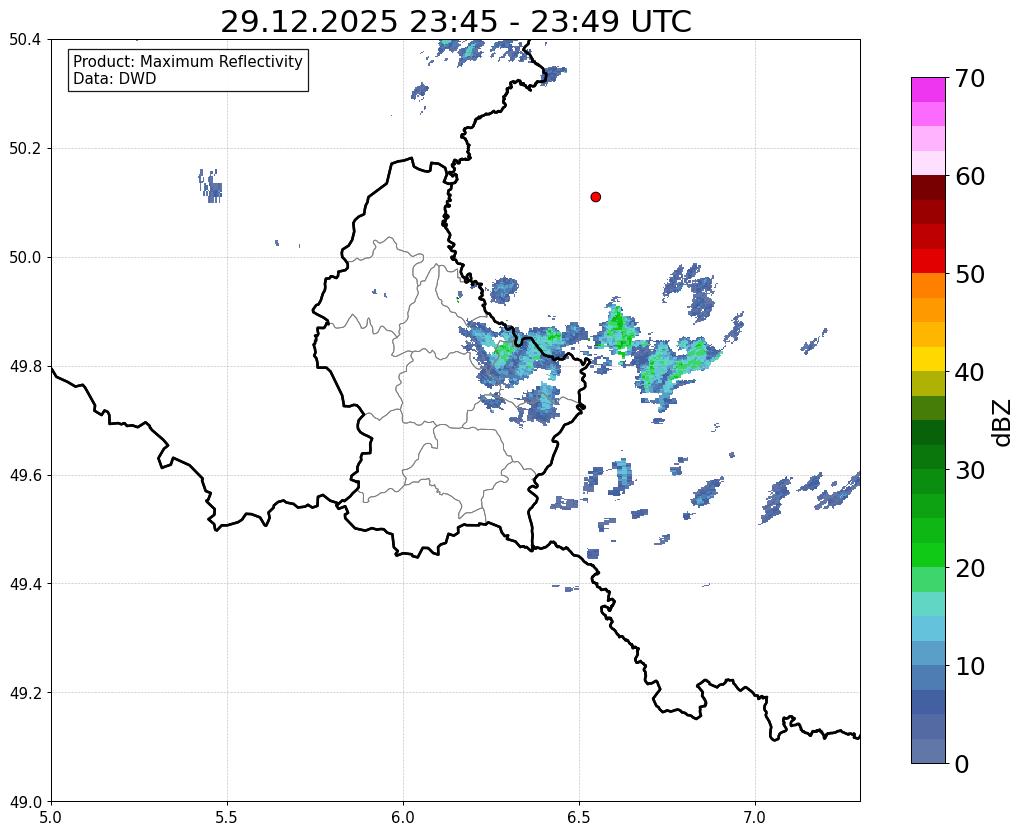
Task: Click the Product: Maximum Reflectivity label
Action: click(188, 61)
